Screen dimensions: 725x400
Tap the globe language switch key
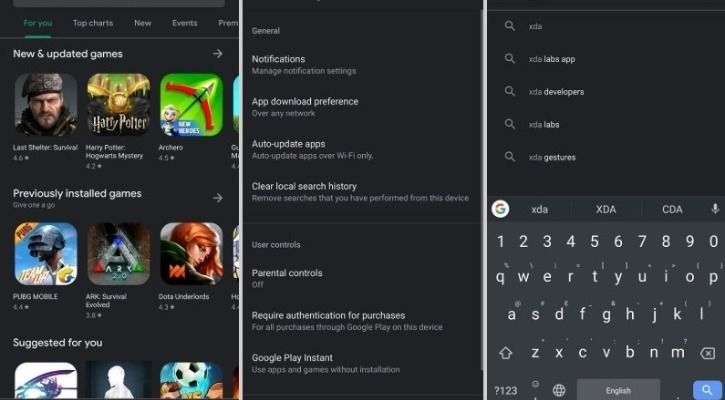559,391
